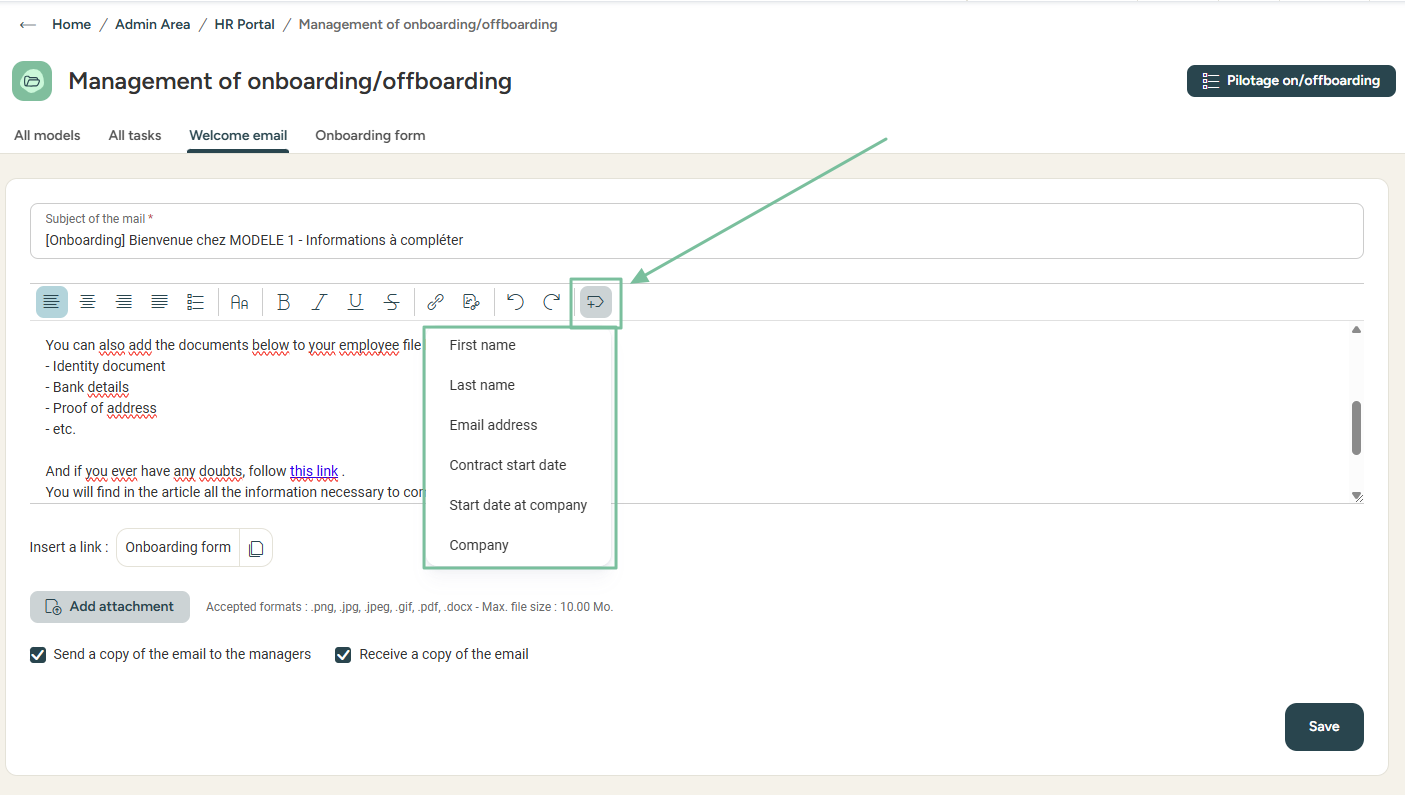Image resolution: width=1405 pixels, height=795 pixels.
Task: Apply italic formatting
Action: pyautogui.click(x=319, y=302)
